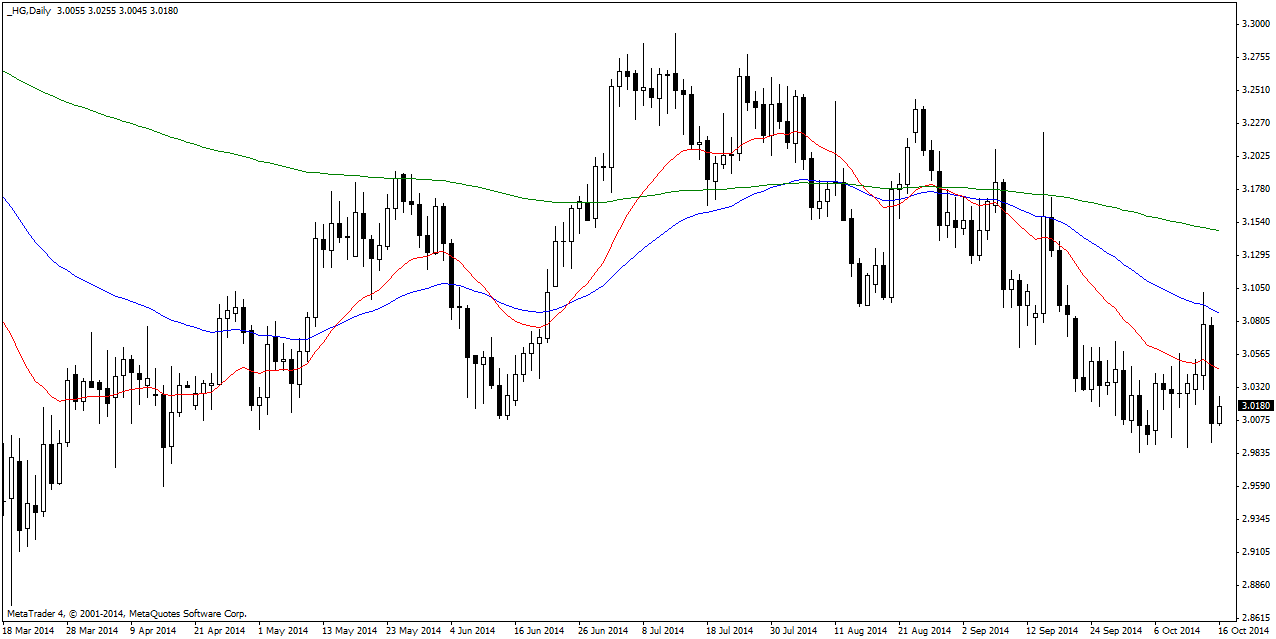The height and width of the screenshot is (639, 1276).
Task: Click the 12 Sep 2014 date label
Action: (1052, 631)
